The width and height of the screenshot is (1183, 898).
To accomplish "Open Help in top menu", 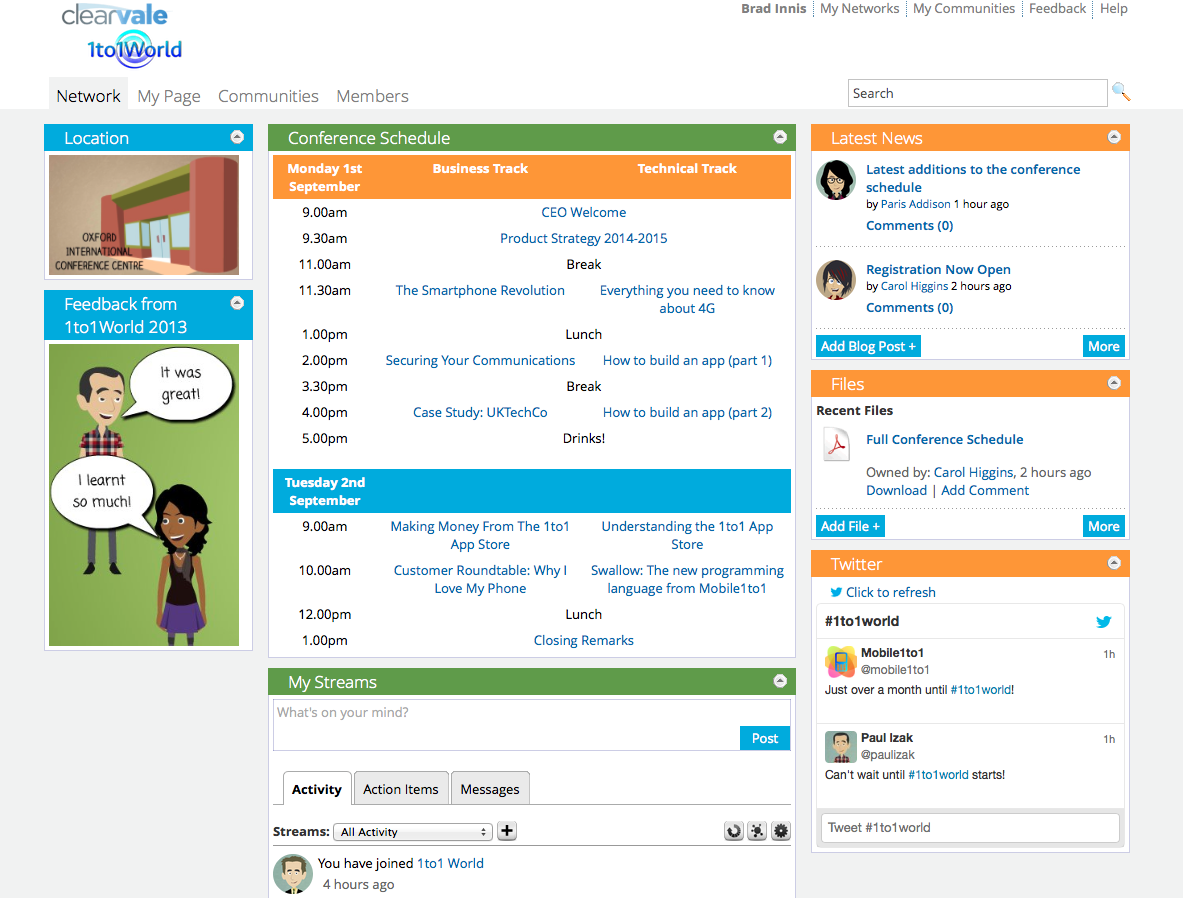I will click(x=1114, y=8).
